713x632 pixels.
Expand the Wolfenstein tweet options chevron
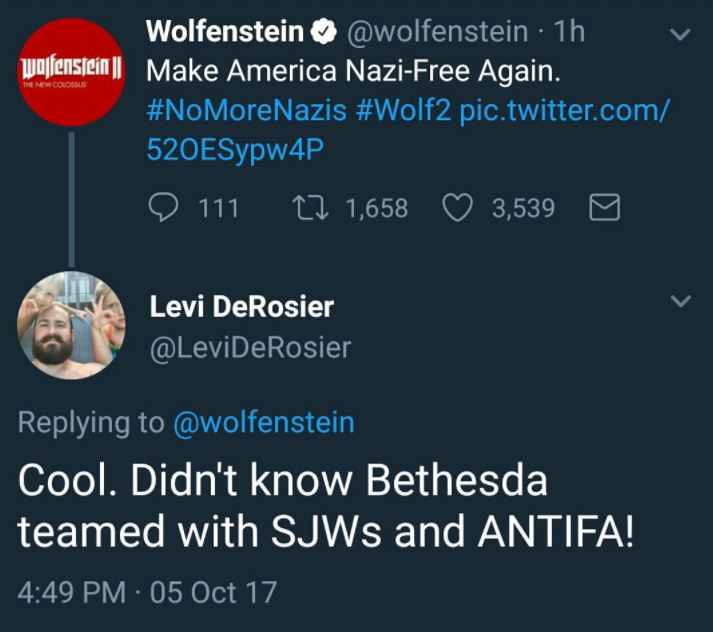coord(680,35)
